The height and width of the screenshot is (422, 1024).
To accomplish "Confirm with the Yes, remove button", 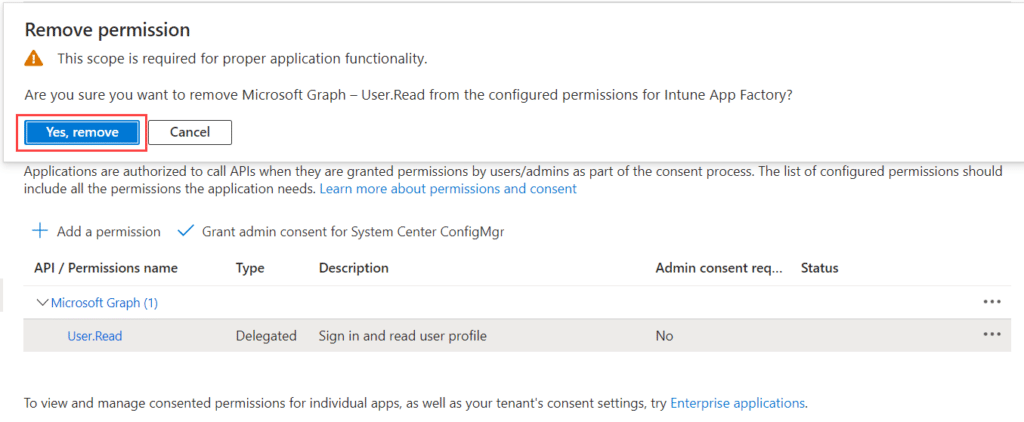I will [x=82, y=133].
